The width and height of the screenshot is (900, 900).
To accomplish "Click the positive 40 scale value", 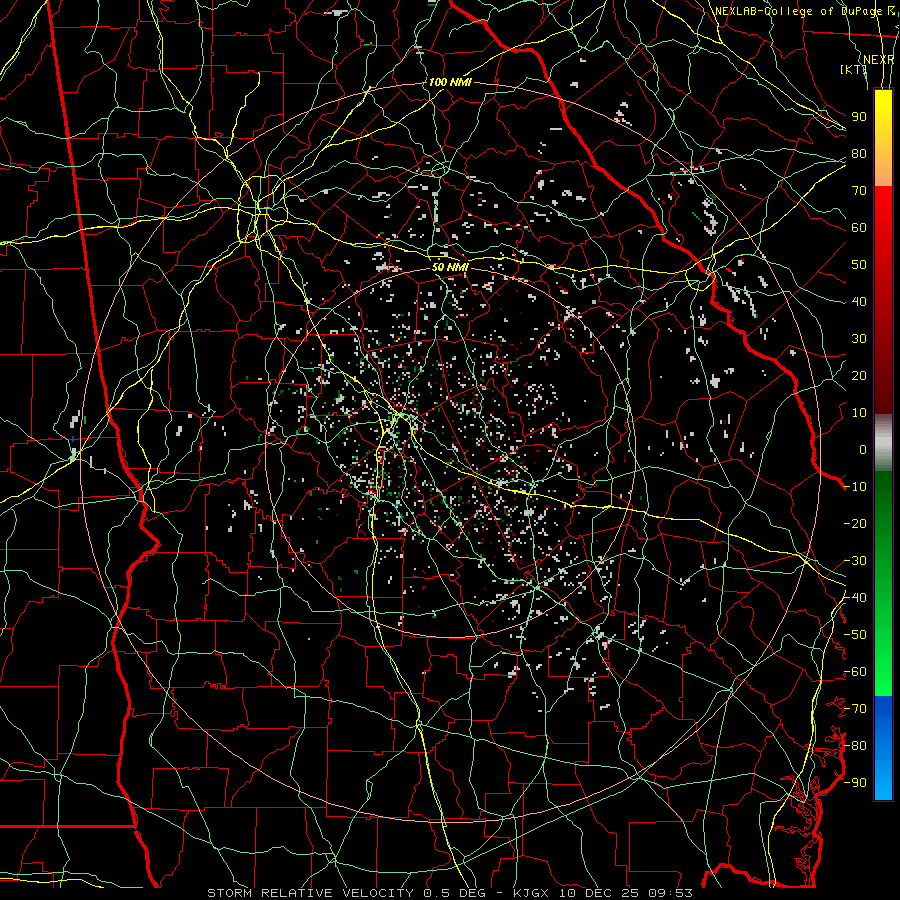I will (859, 301).
